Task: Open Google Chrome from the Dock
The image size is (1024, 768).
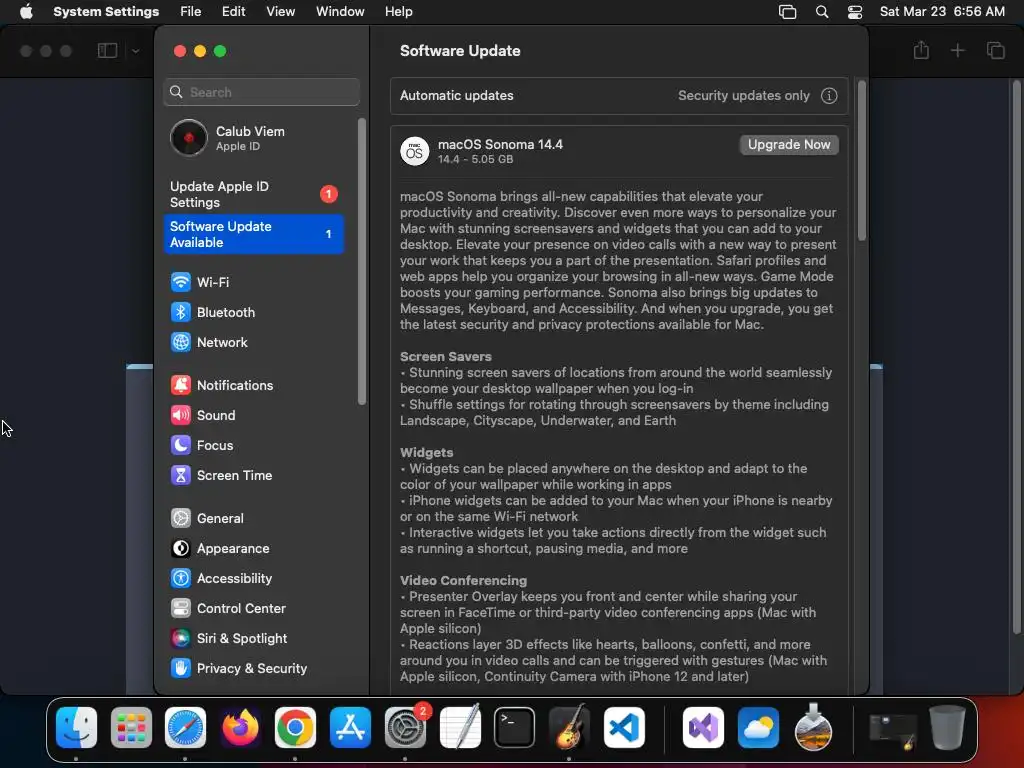Action: (295, 728)
